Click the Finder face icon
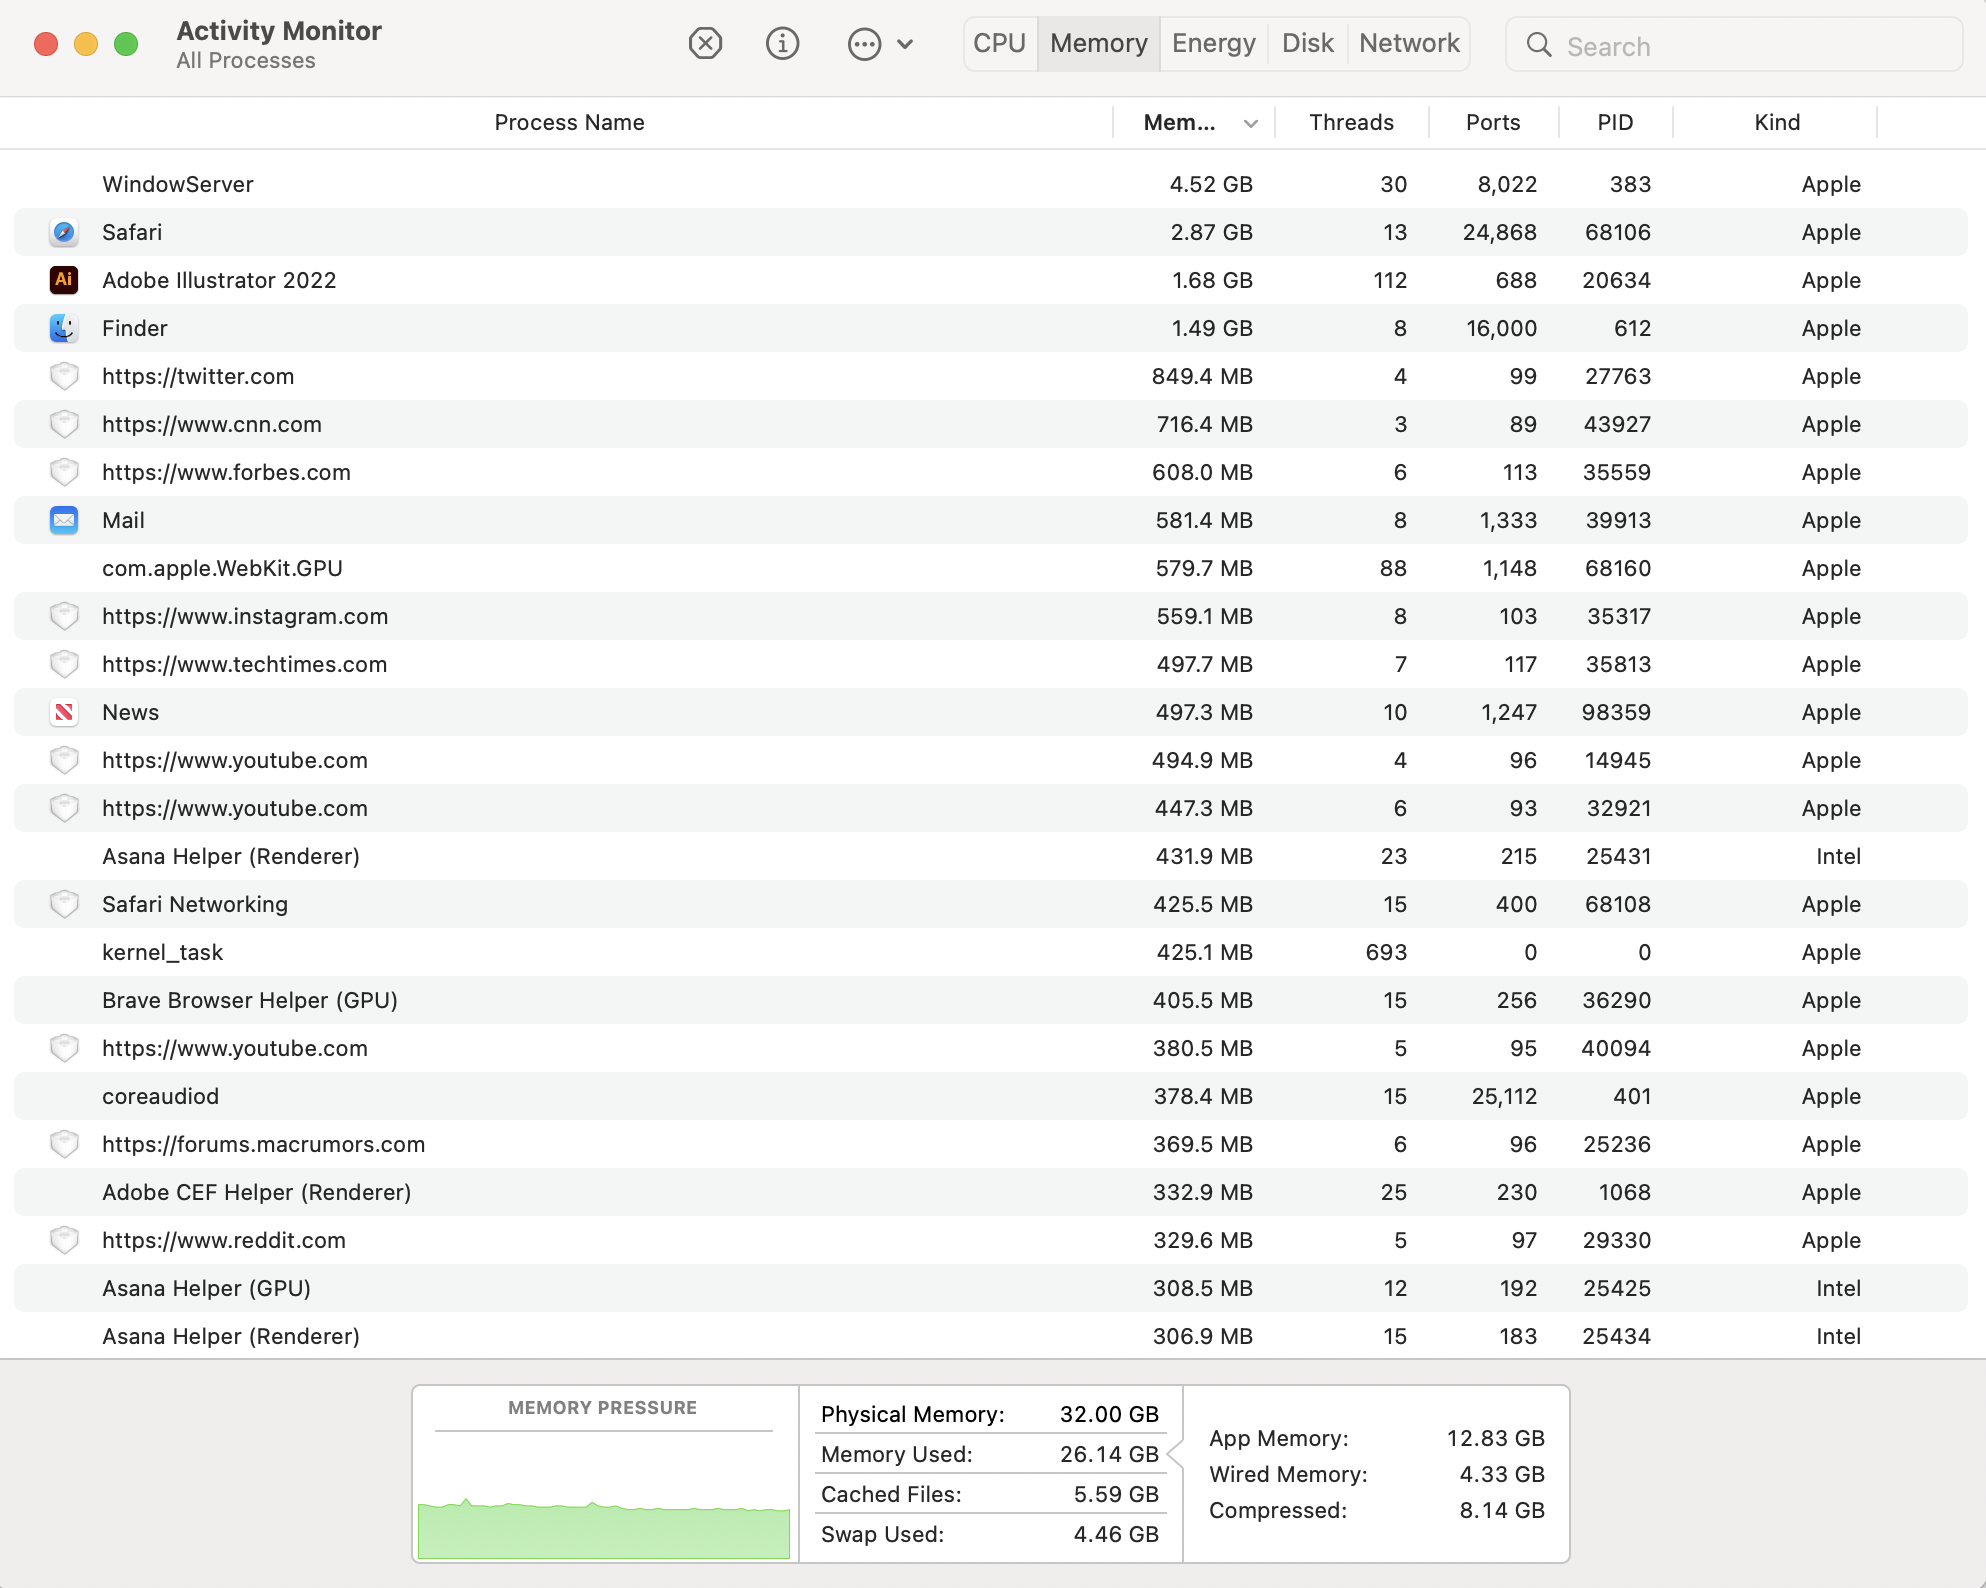This screenshot has width=1986, height=1588. click(x=64, y=328)
